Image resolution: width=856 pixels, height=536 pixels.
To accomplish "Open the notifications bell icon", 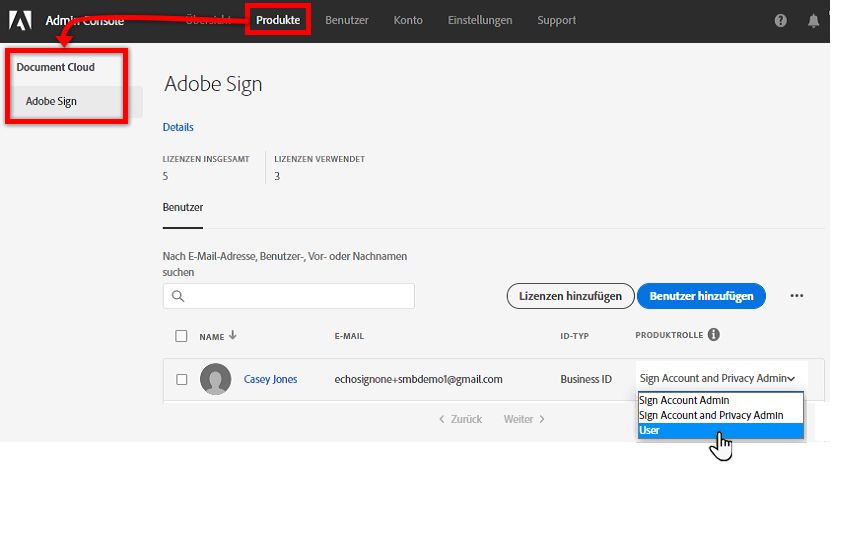I will 813,20.
